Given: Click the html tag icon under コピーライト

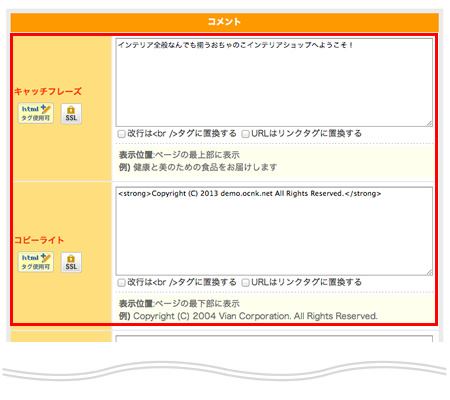Looking at the screenshot, I should click(x=36, y=262).
